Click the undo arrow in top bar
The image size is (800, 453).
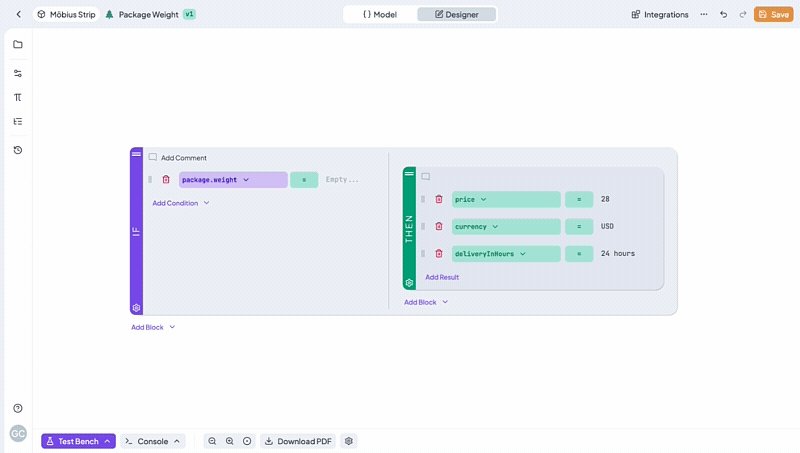[x=723, y=14]
